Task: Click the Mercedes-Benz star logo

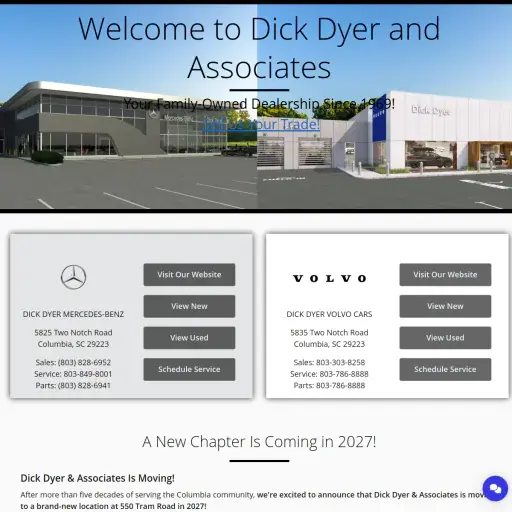Action: (73, 277)
